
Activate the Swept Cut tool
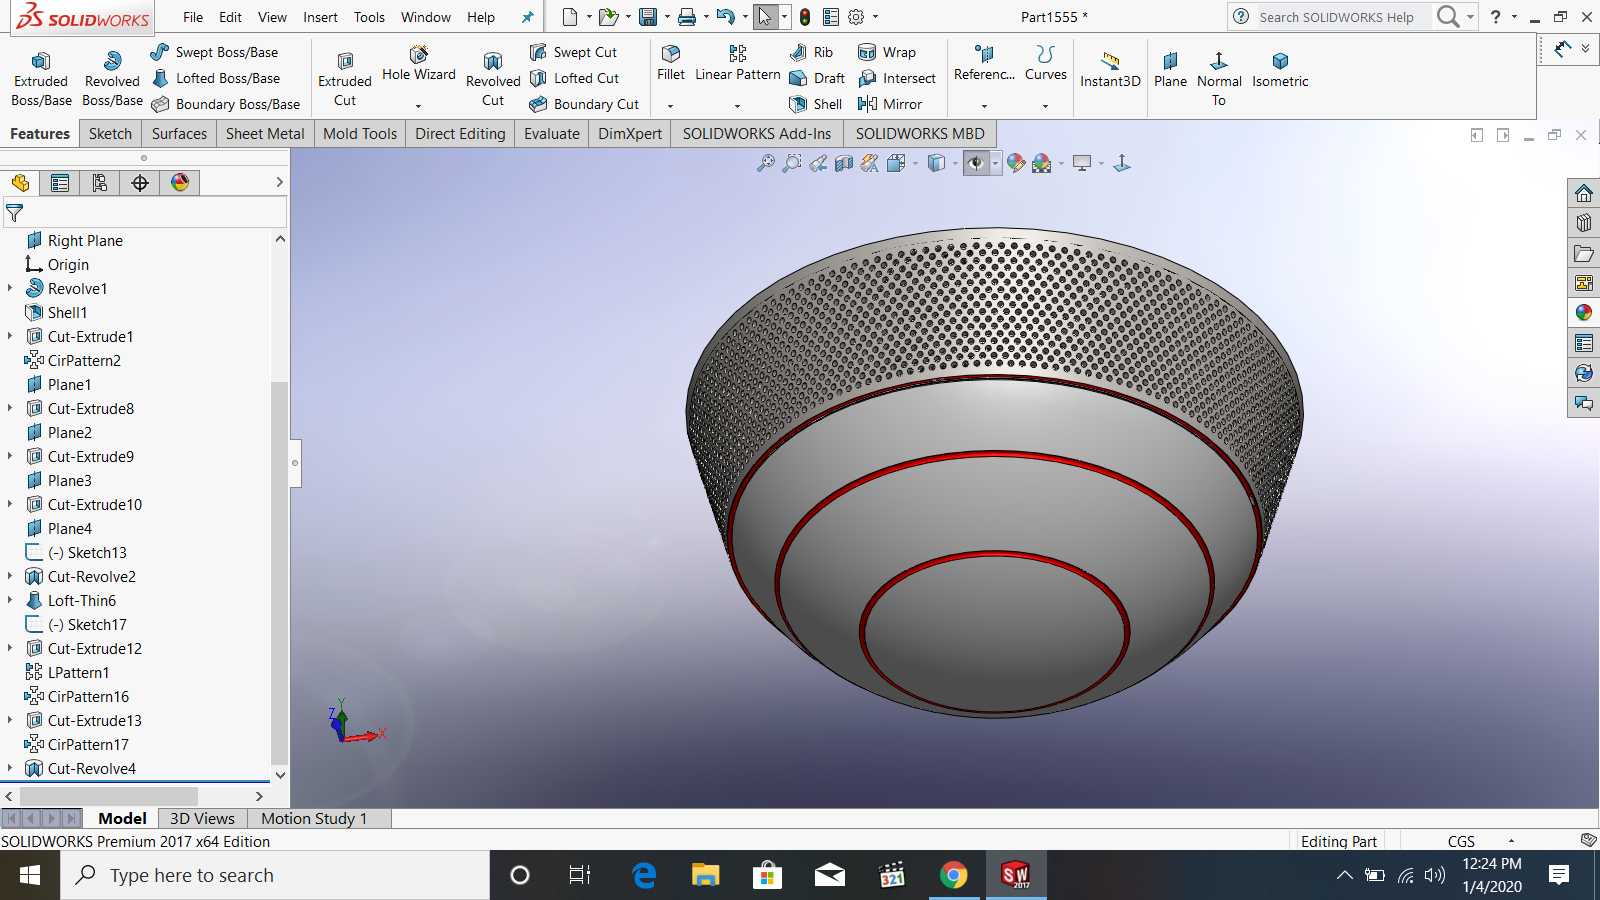point(573,52)
